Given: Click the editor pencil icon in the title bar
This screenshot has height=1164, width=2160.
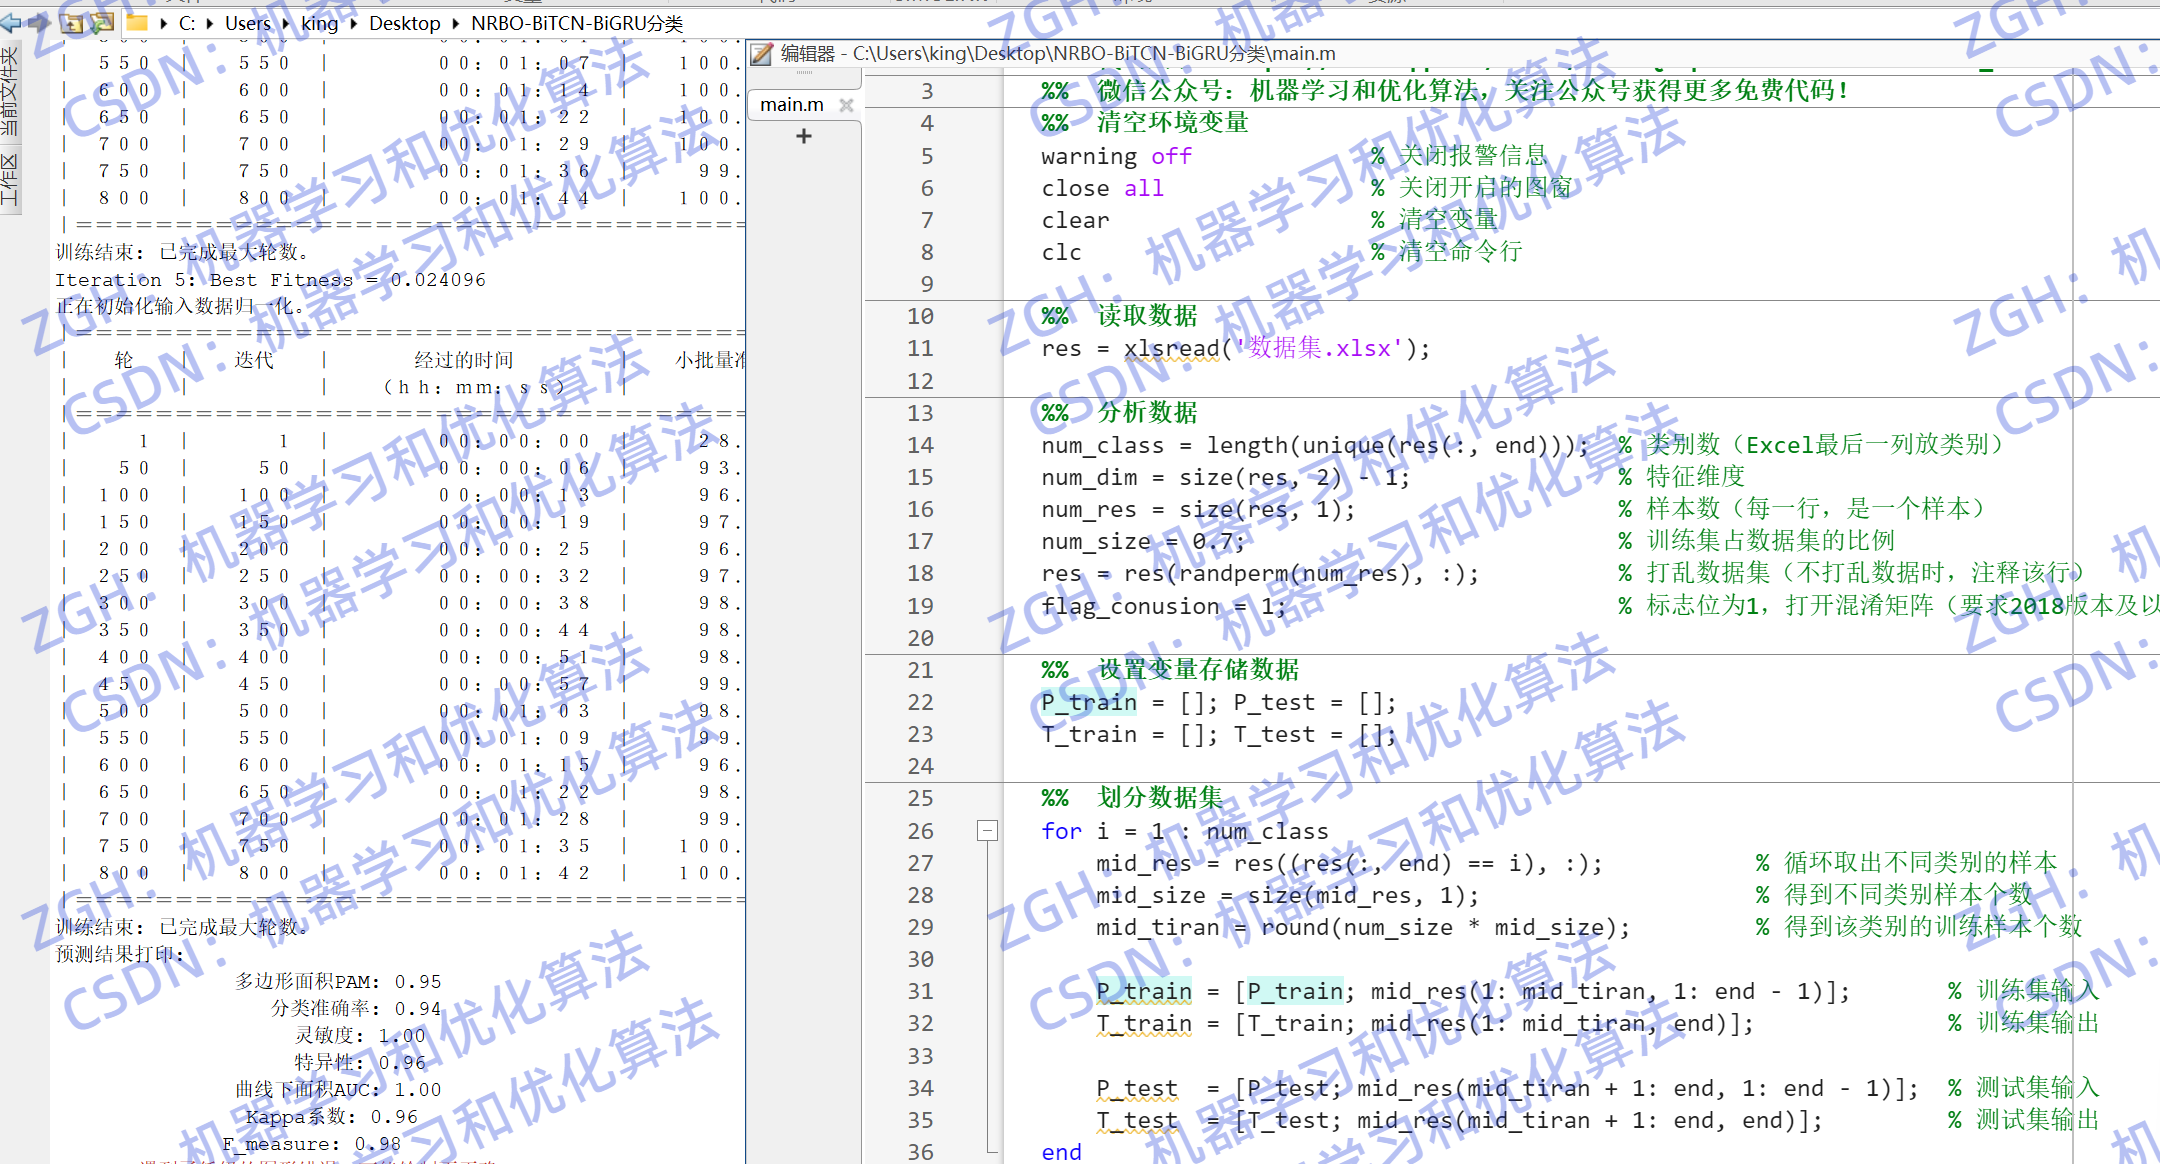Looking at the screenshot, I should 762,54.
